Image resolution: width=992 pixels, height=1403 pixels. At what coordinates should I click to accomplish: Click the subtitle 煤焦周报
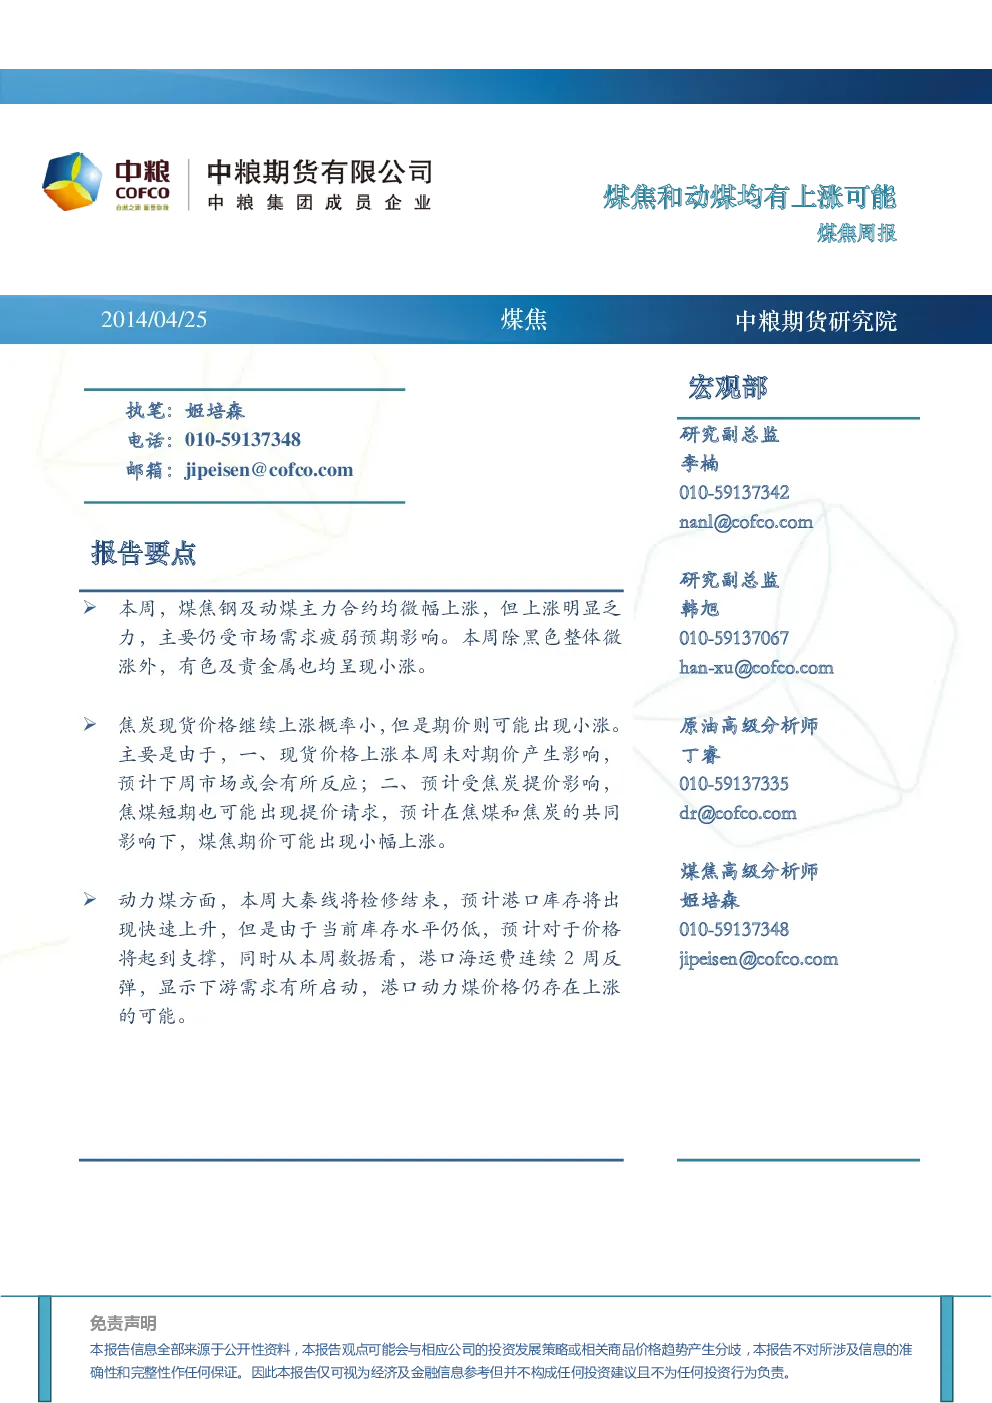tap(857, 233)
